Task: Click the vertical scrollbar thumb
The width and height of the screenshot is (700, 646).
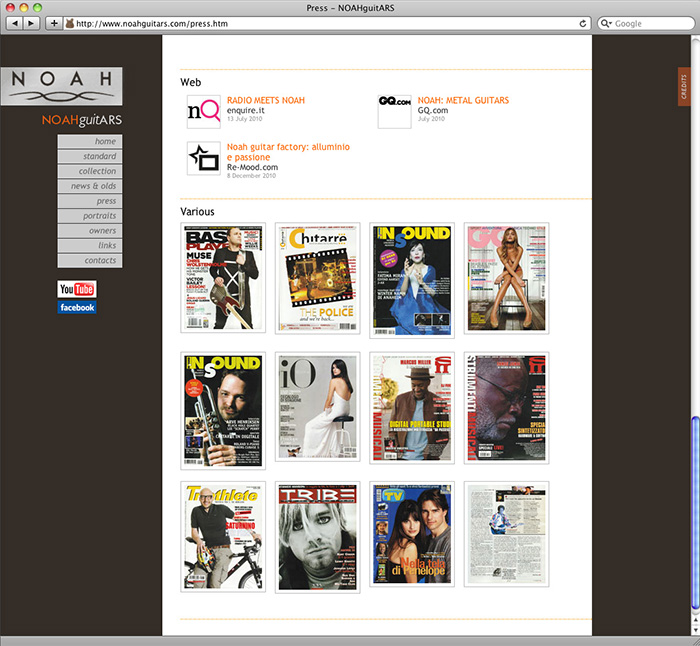Action: click(x=695, y=513)
